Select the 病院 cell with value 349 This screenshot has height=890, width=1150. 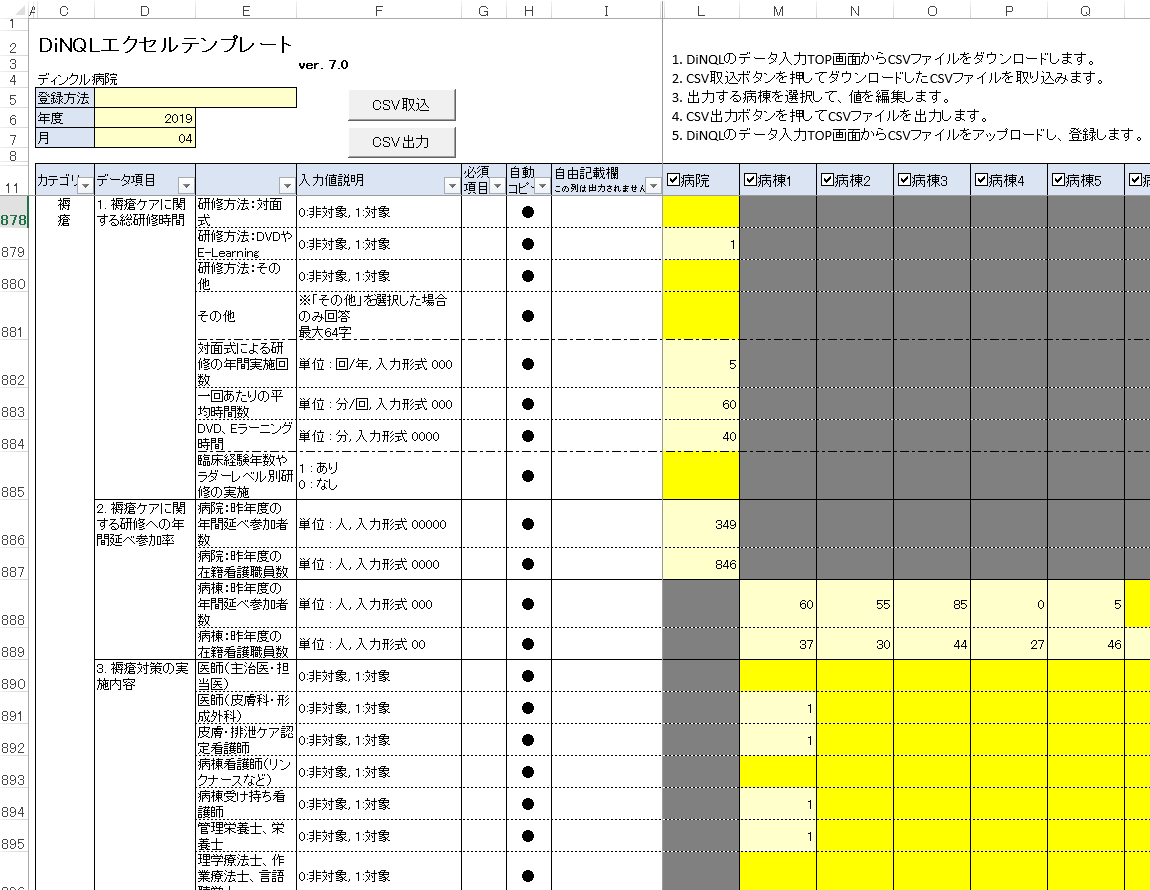click(x=701, y=524)
